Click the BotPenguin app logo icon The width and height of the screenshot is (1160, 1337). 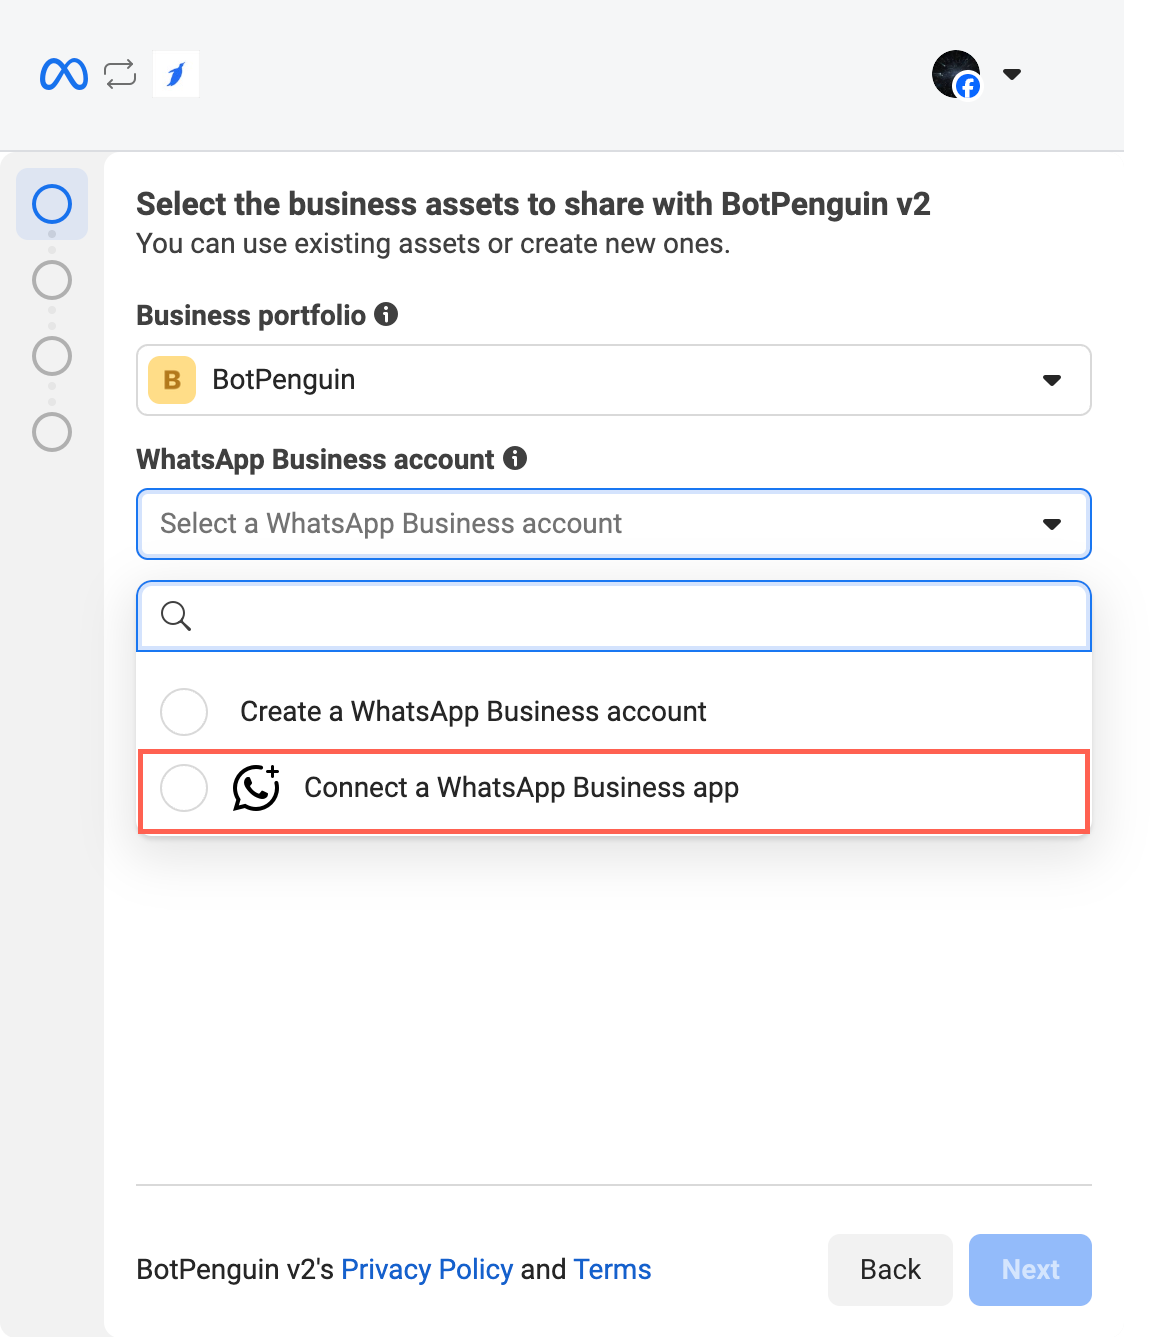tap(176, 74)
